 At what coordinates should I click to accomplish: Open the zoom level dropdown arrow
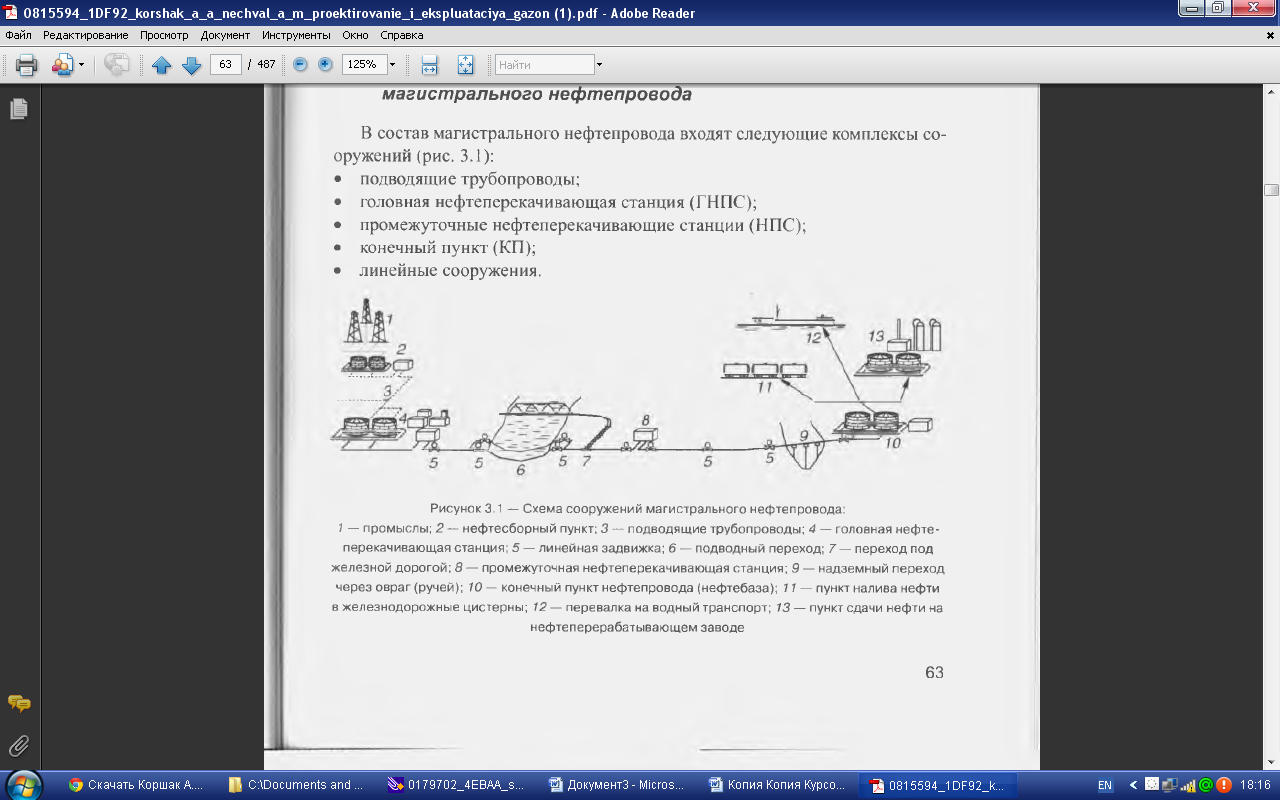pyautogui.click(x=392, y=65)
